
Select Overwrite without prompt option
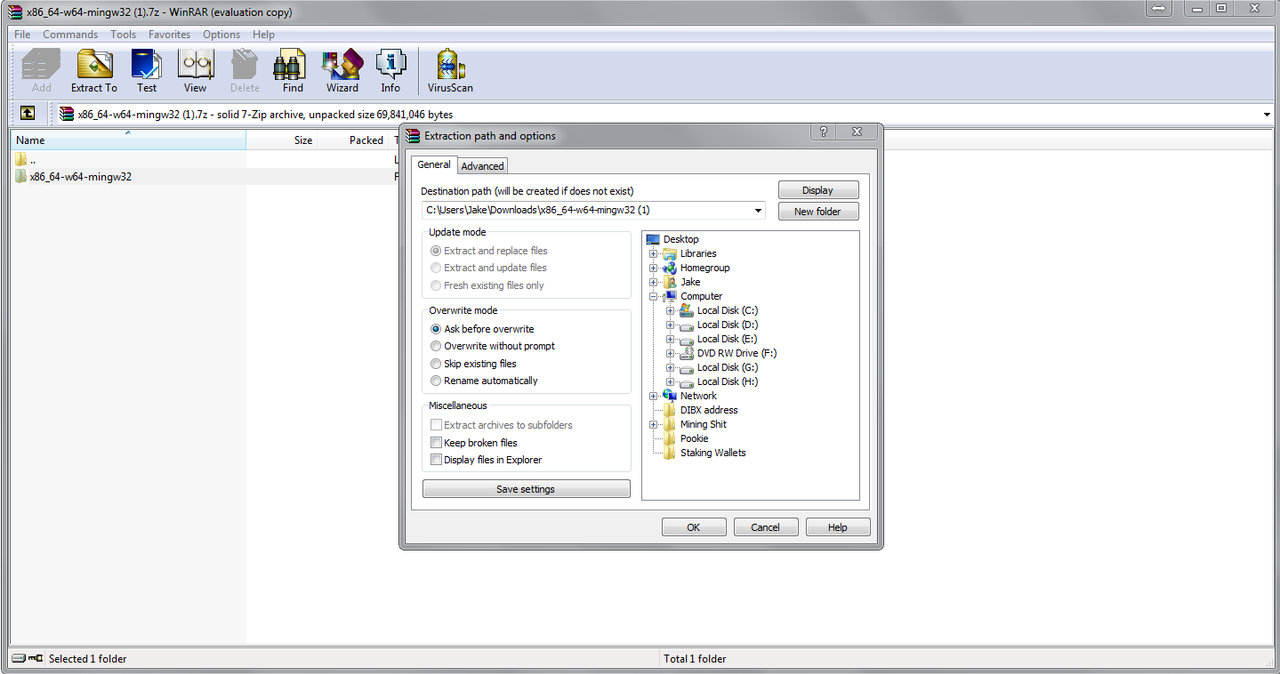point(436,346)
